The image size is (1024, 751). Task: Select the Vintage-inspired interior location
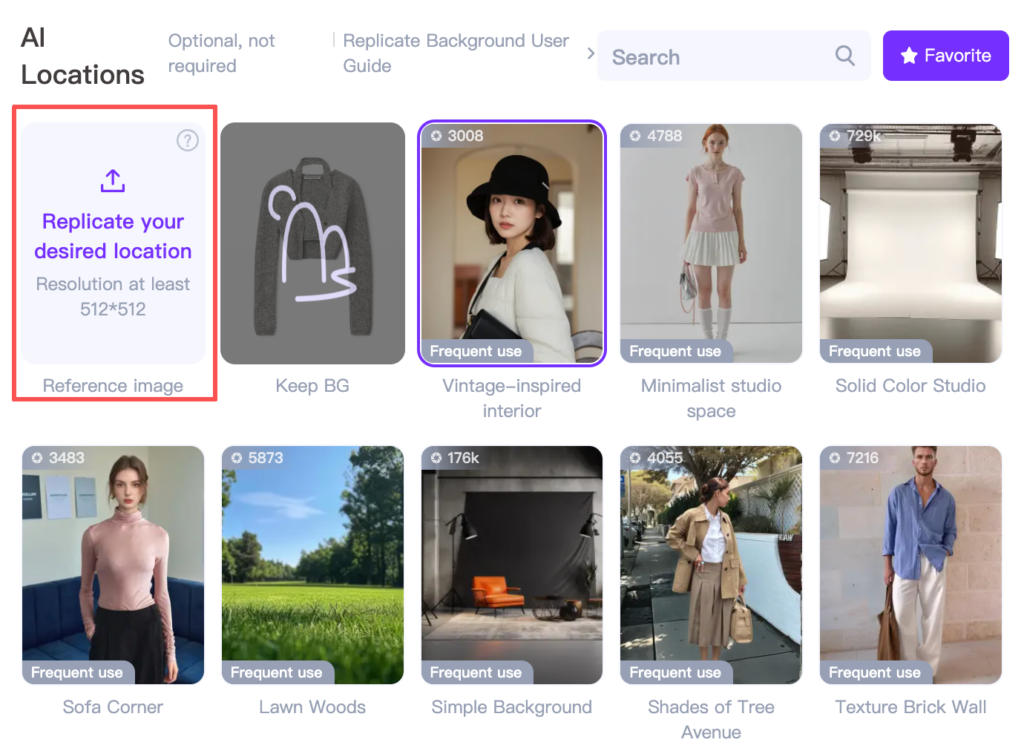pyautogui.click(x=512, y=244)
